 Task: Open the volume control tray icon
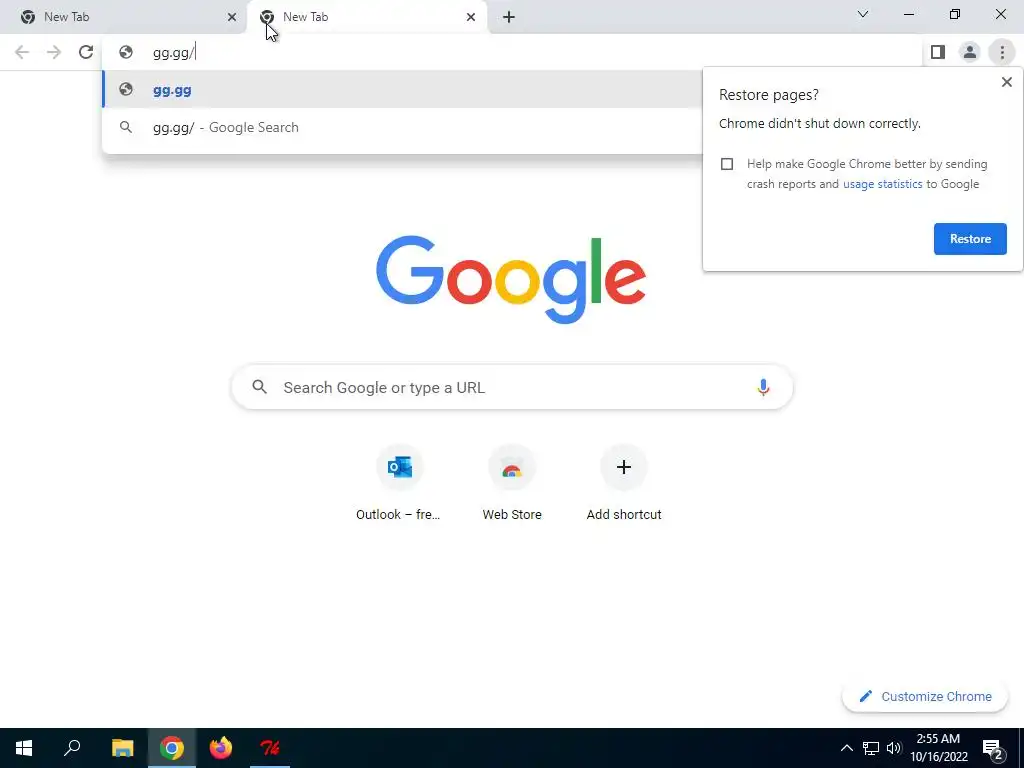click(x=894, y=748)
